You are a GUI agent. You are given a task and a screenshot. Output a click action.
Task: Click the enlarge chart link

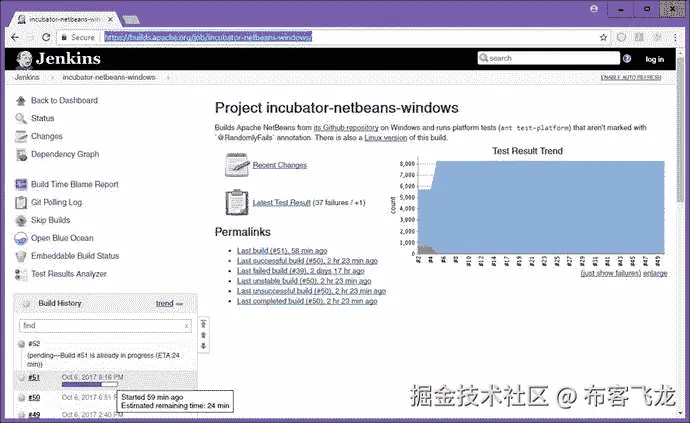coord(655,273)
